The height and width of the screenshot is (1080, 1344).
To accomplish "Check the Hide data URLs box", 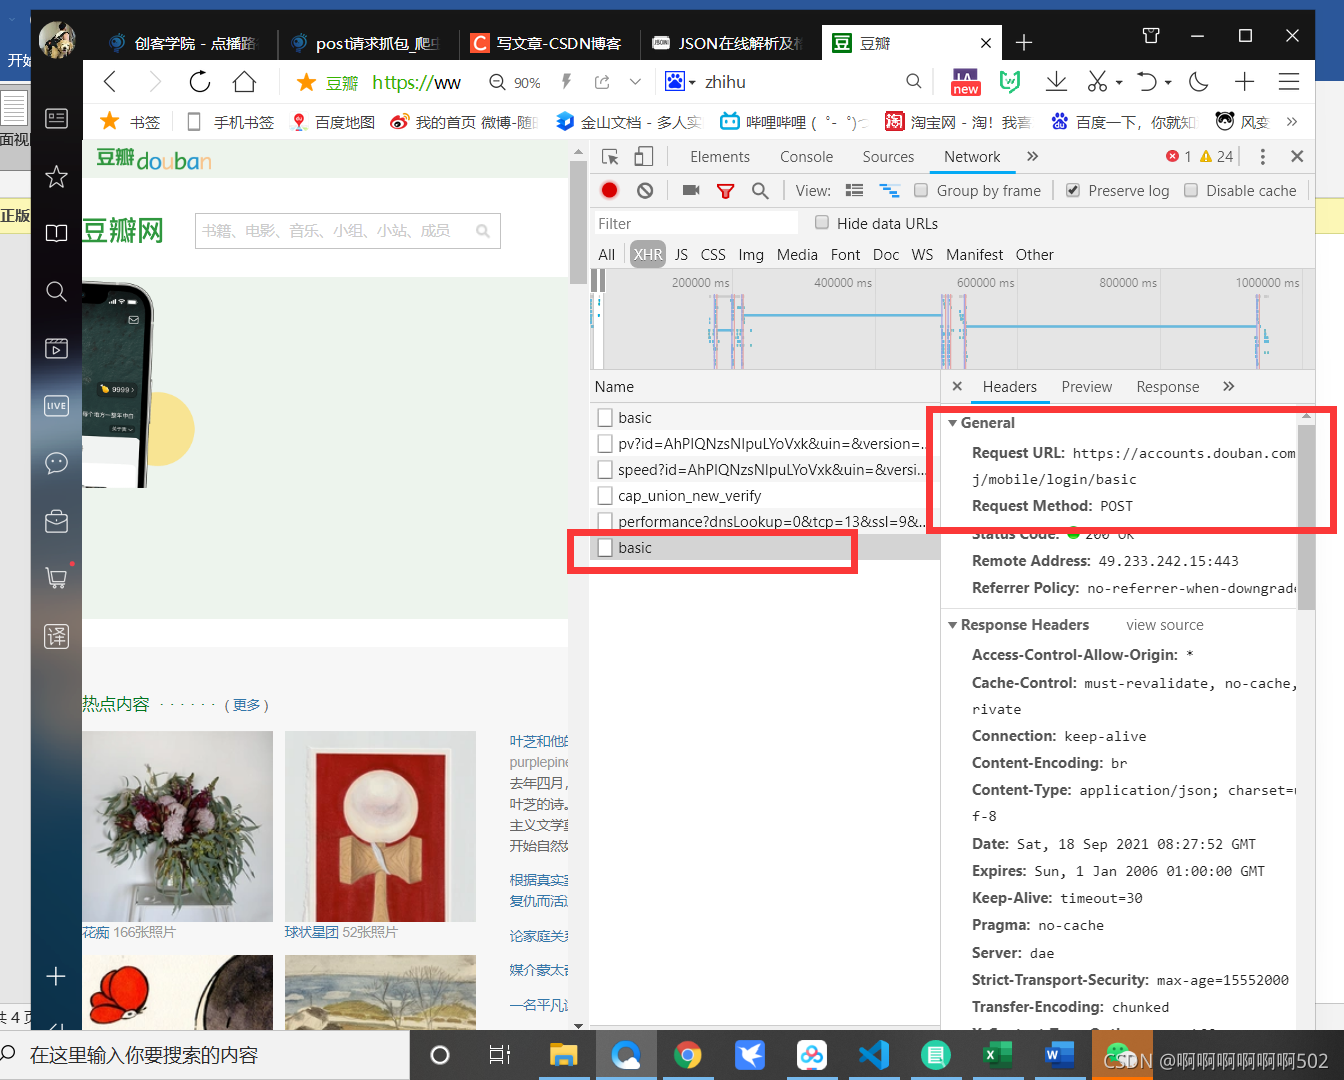I will [x=822, y=222].
